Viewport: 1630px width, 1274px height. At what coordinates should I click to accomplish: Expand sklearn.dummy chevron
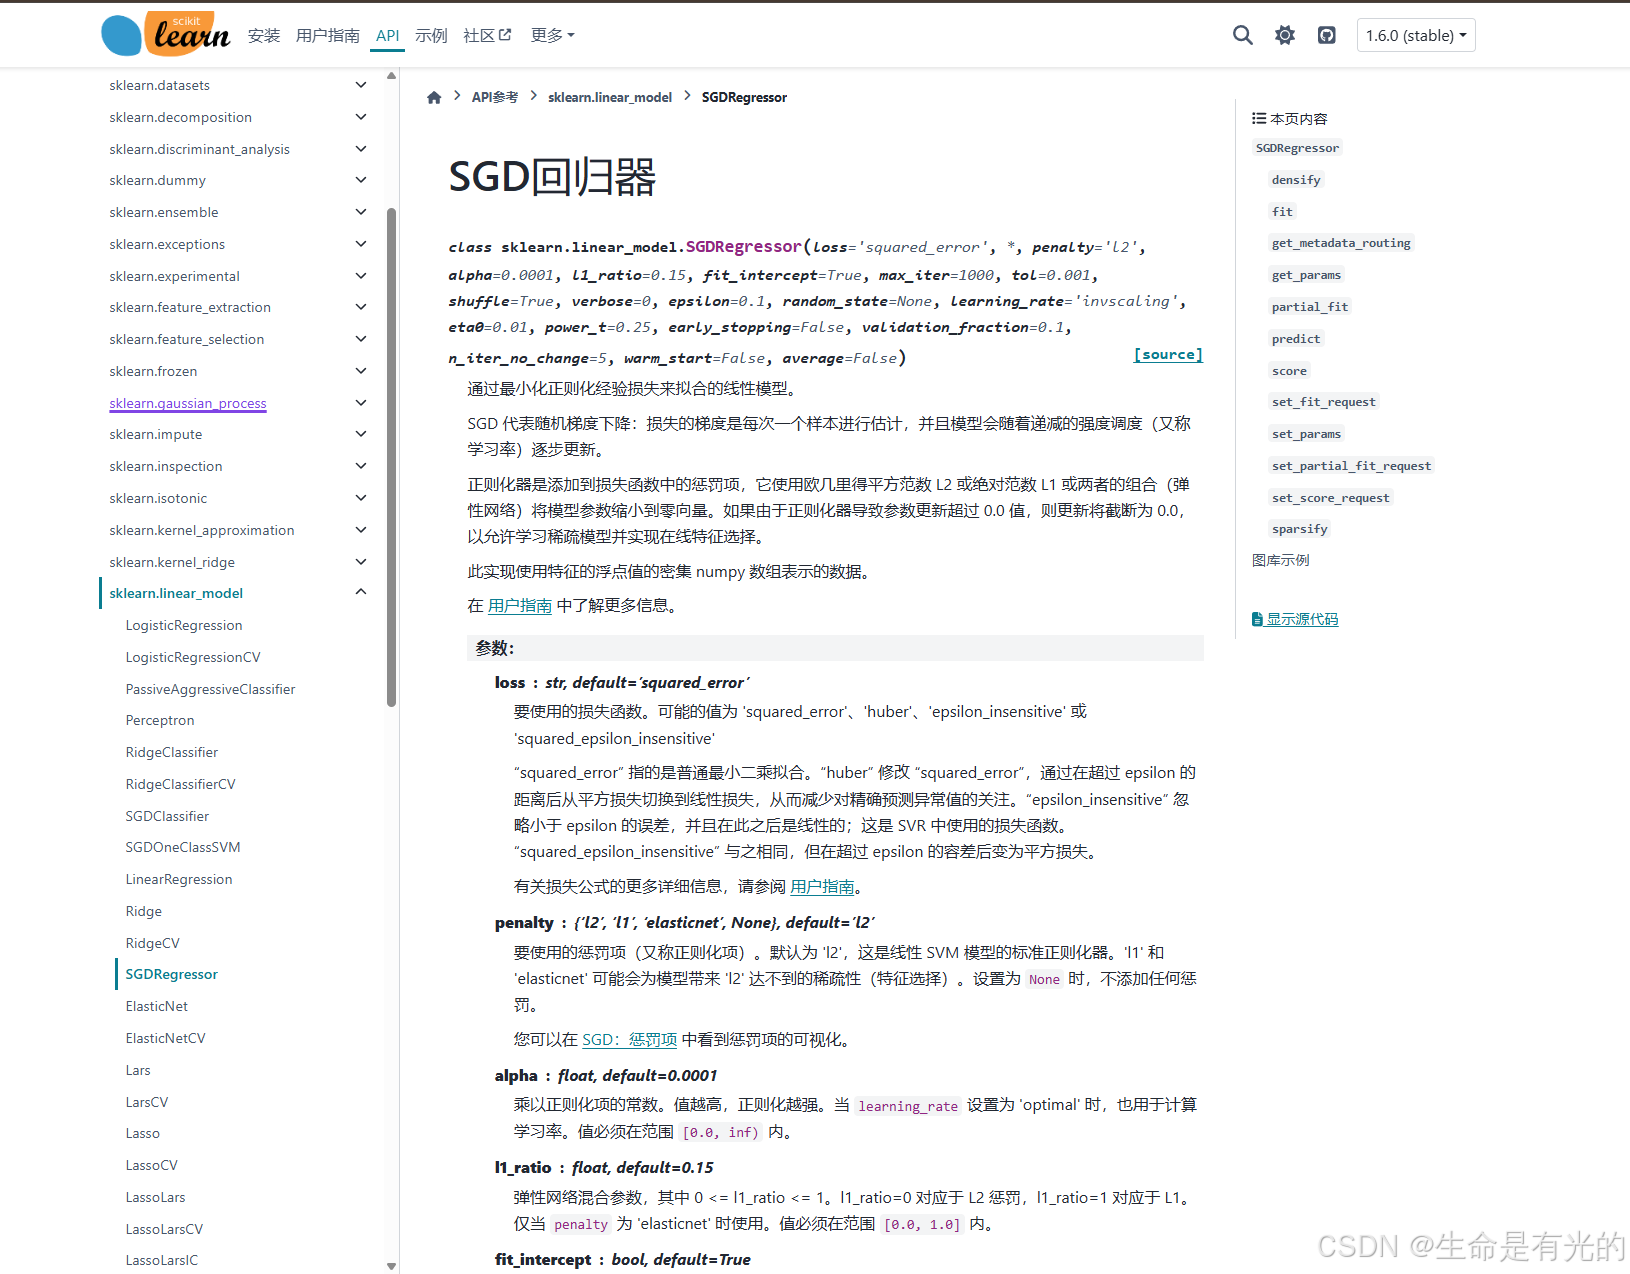(361, 180)
